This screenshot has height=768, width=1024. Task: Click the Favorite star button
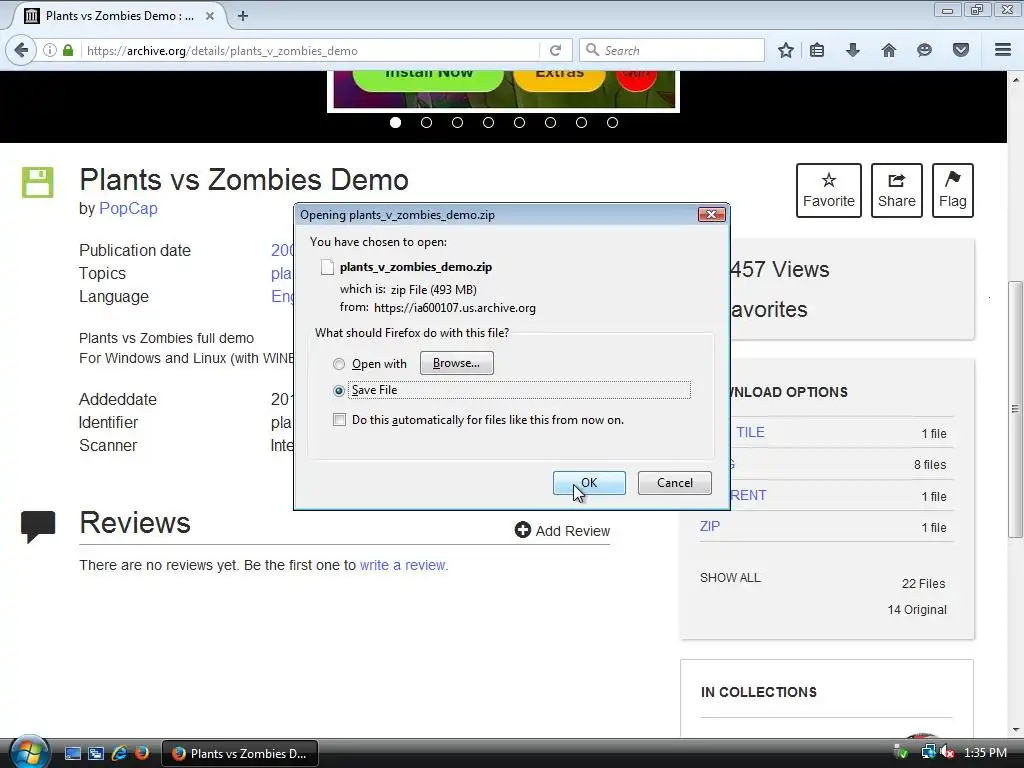click(829, 190)
